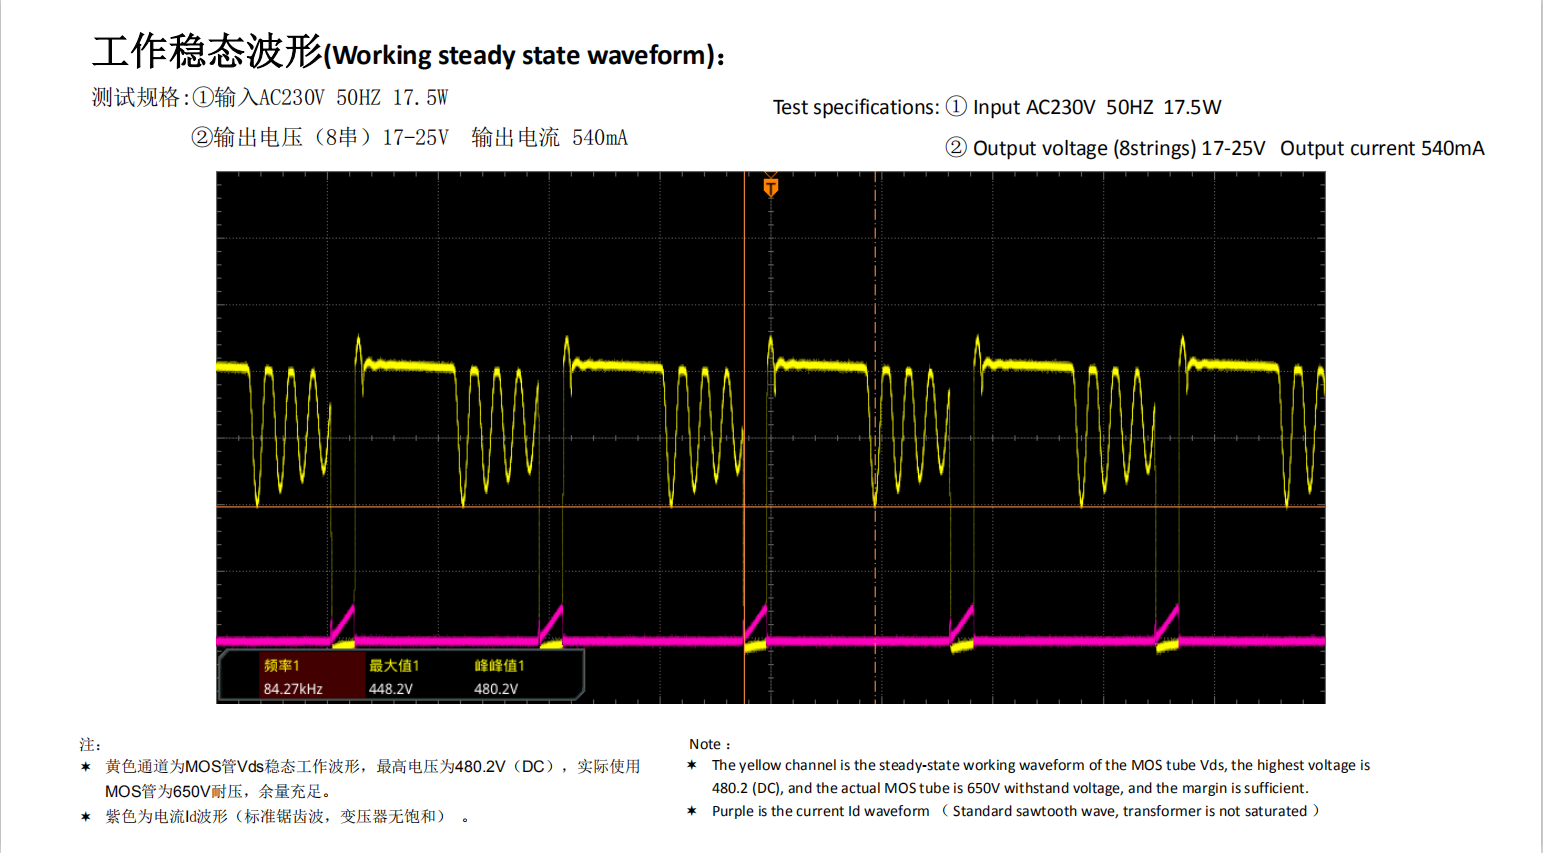
Task: Click the Chinese heading 工作稳态波形
Action: pyautogui.click(x=207, y=51)
